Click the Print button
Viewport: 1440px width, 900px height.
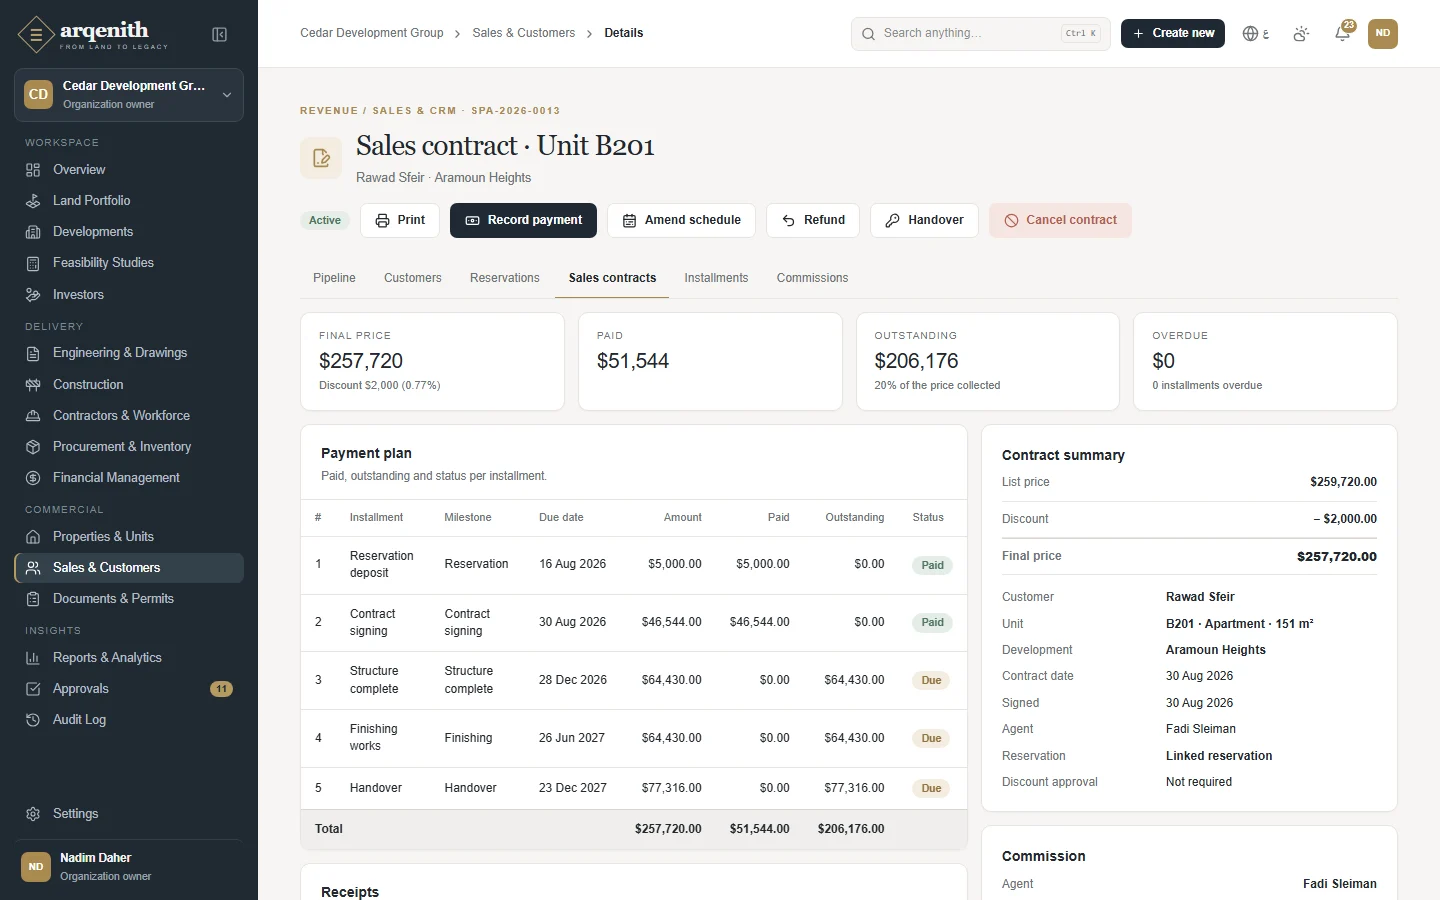click(x=400, y=220)
